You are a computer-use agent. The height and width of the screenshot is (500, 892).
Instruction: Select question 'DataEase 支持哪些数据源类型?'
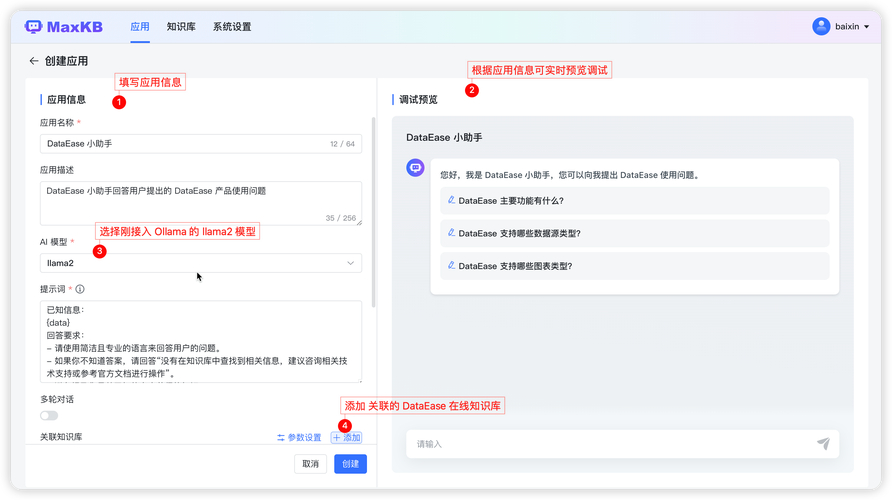[x=635, y=233]
